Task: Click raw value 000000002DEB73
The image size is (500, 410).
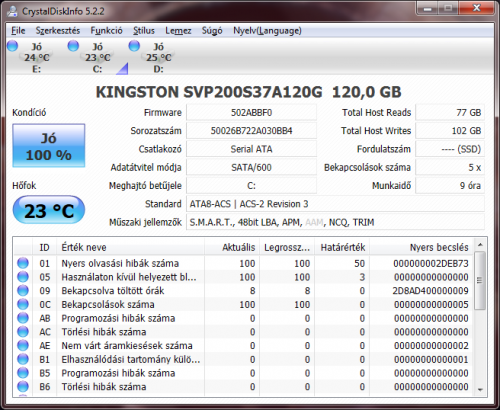Action: [x=431, y=263]
